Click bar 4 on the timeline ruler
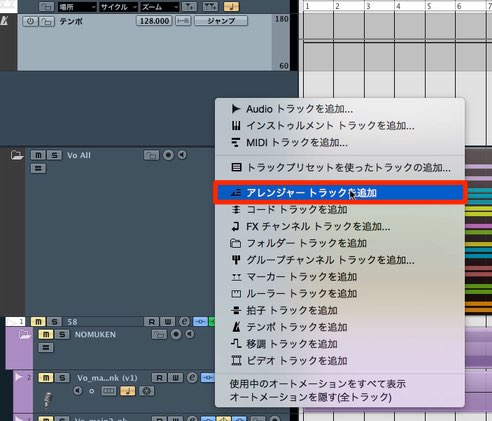 [x=398, y=6]
